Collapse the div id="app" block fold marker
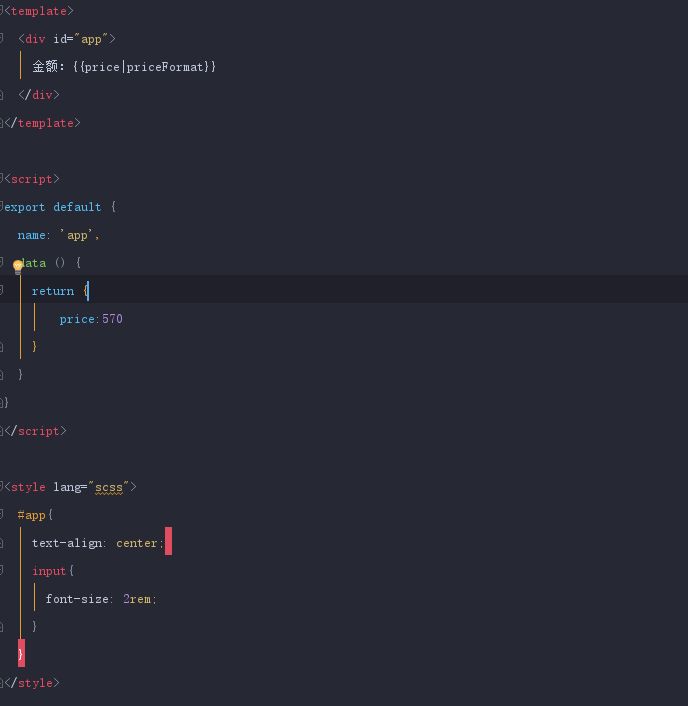This screenshot has width=688, height=706. 3,39
